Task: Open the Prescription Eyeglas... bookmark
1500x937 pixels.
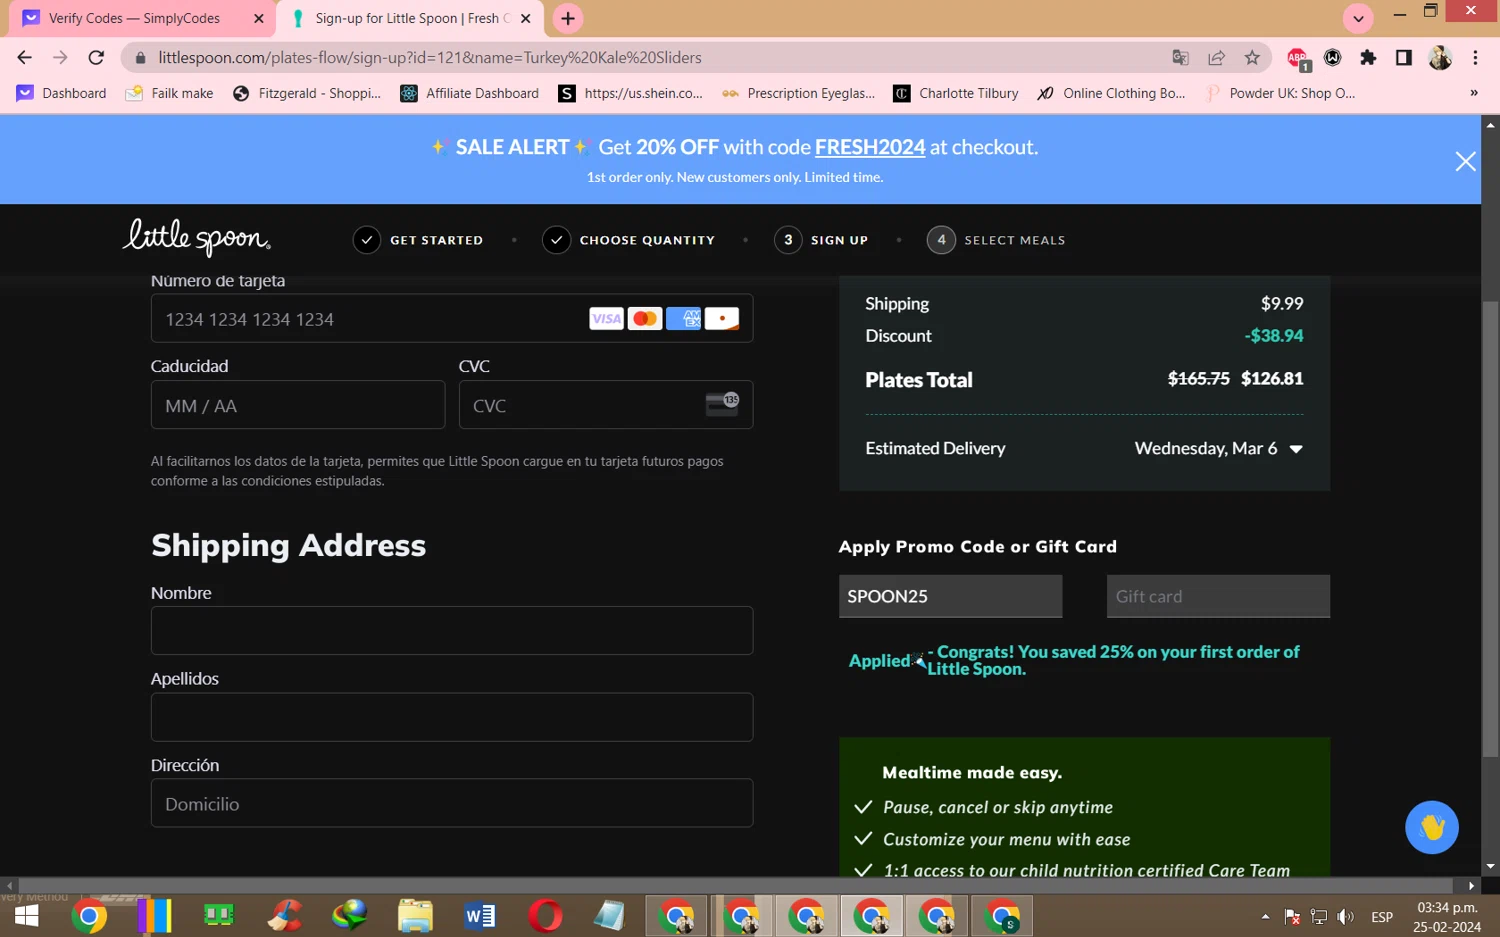Action: coord(799,93)
